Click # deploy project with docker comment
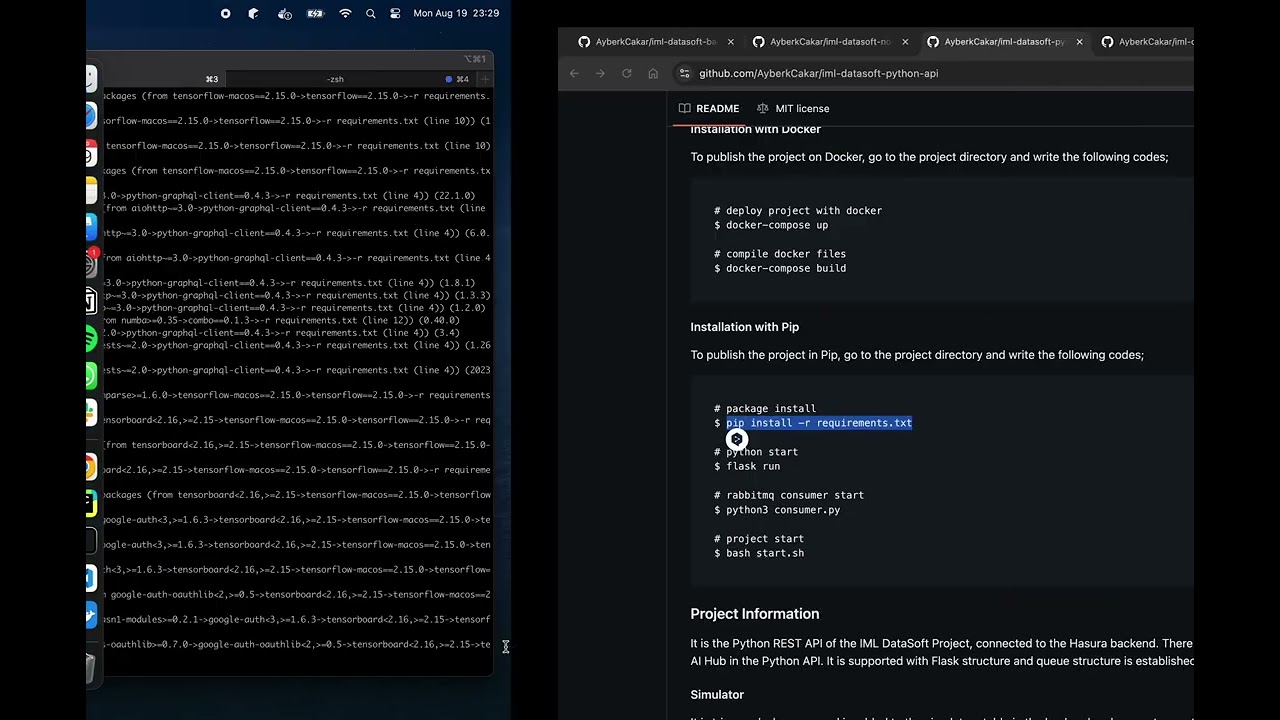Viewport: 1280px width, 720px height. 798,211
